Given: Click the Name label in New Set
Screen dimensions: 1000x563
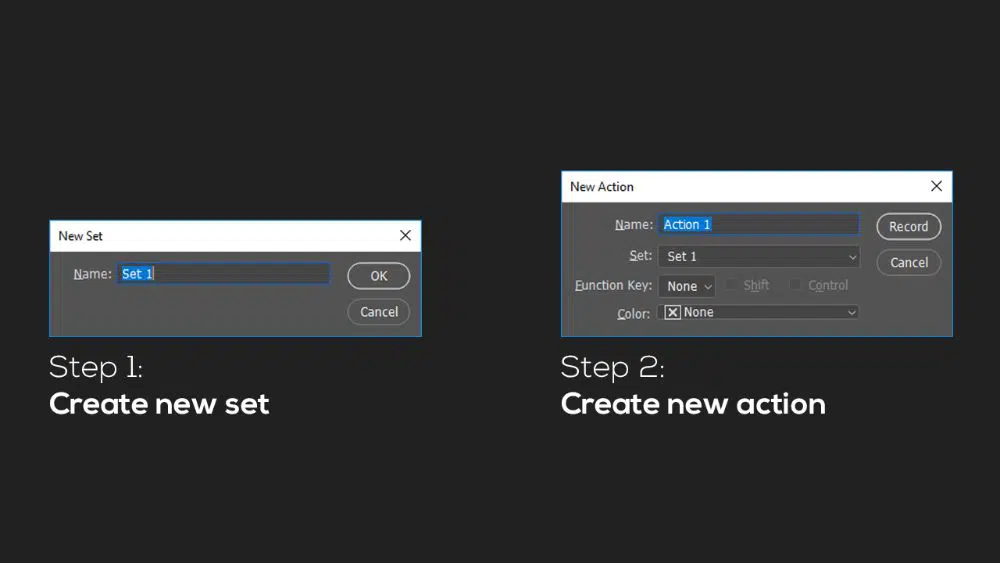Looking at the screenshot, I should point(92,274).
